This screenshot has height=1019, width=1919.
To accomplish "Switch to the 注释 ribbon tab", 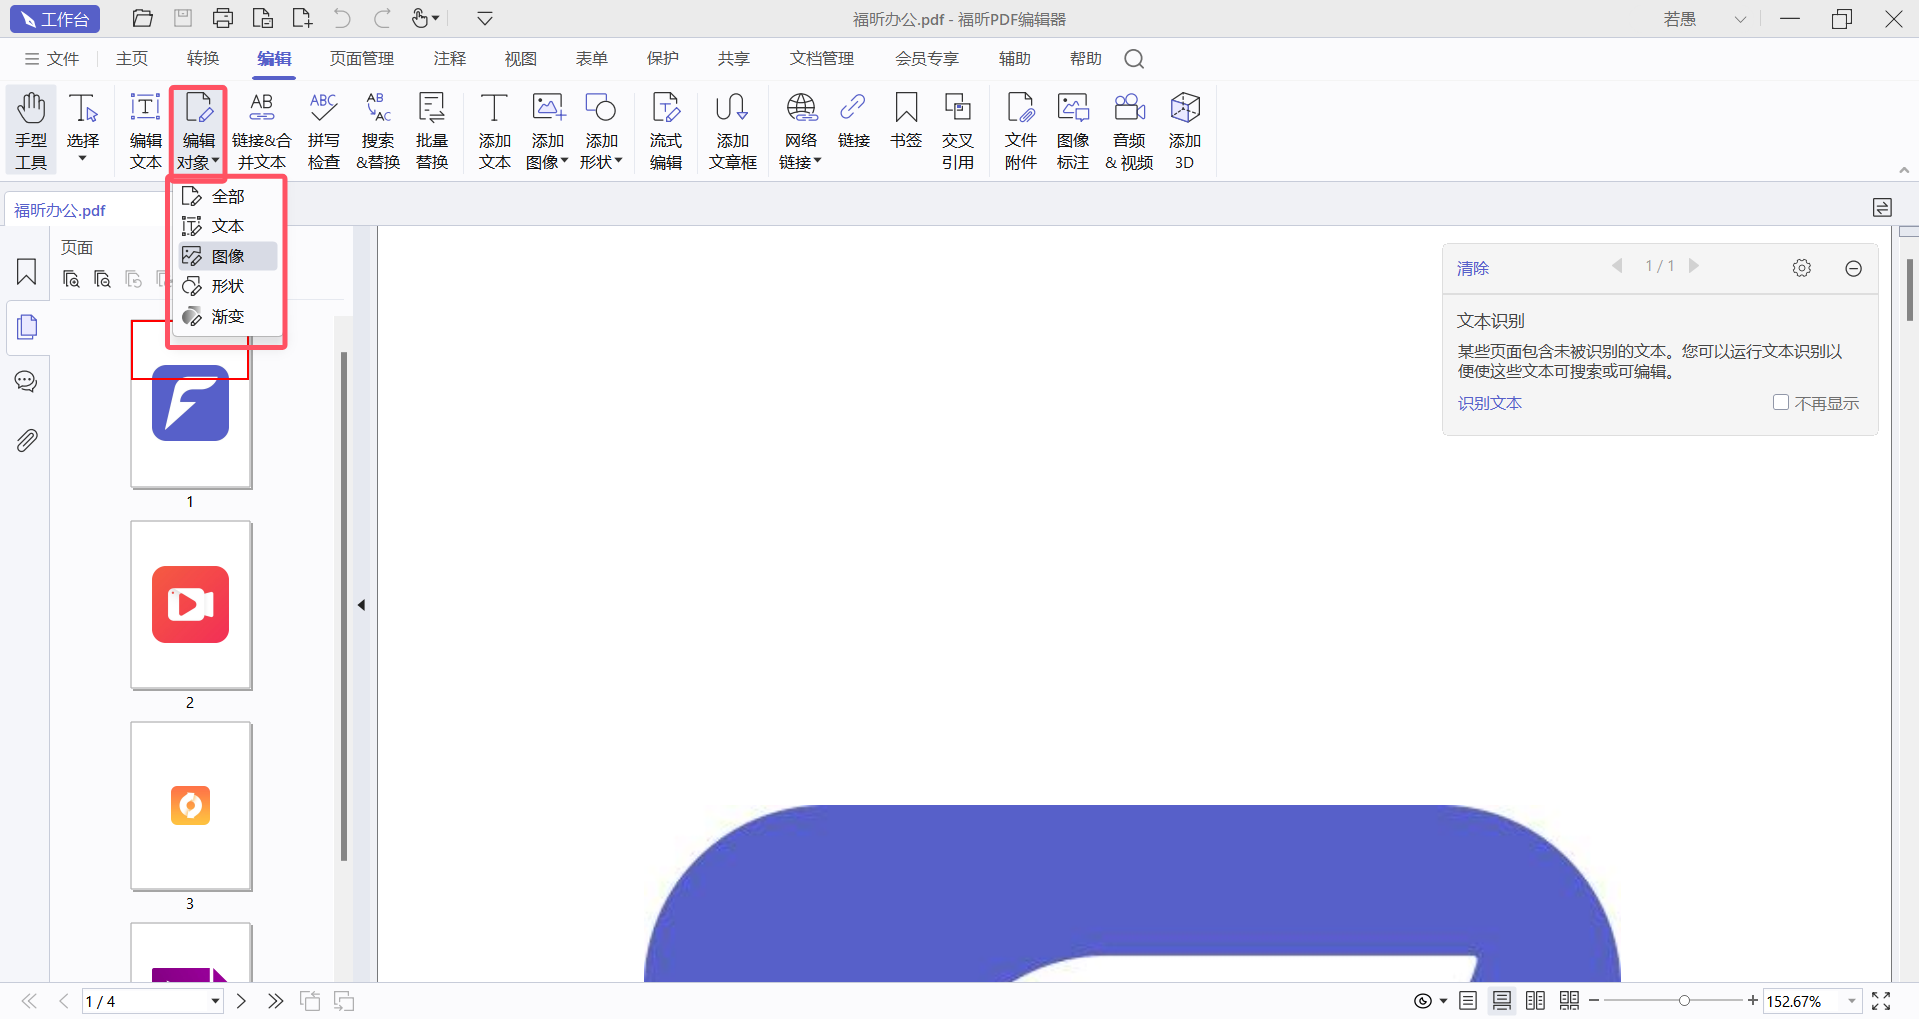I will pyautogui.click(x=450, y=59).
